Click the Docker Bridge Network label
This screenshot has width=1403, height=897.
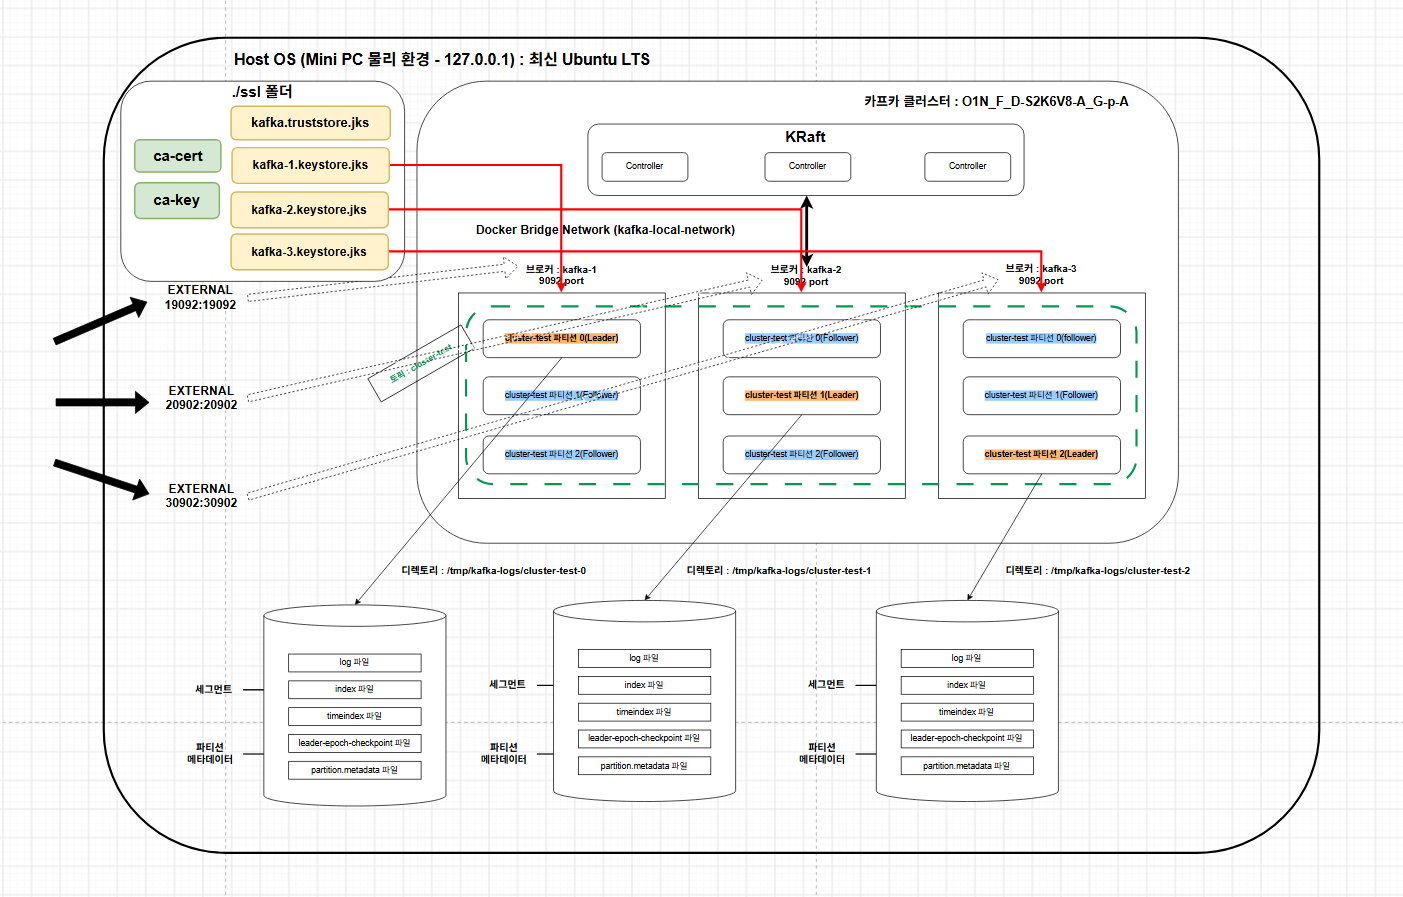point(605,230)
